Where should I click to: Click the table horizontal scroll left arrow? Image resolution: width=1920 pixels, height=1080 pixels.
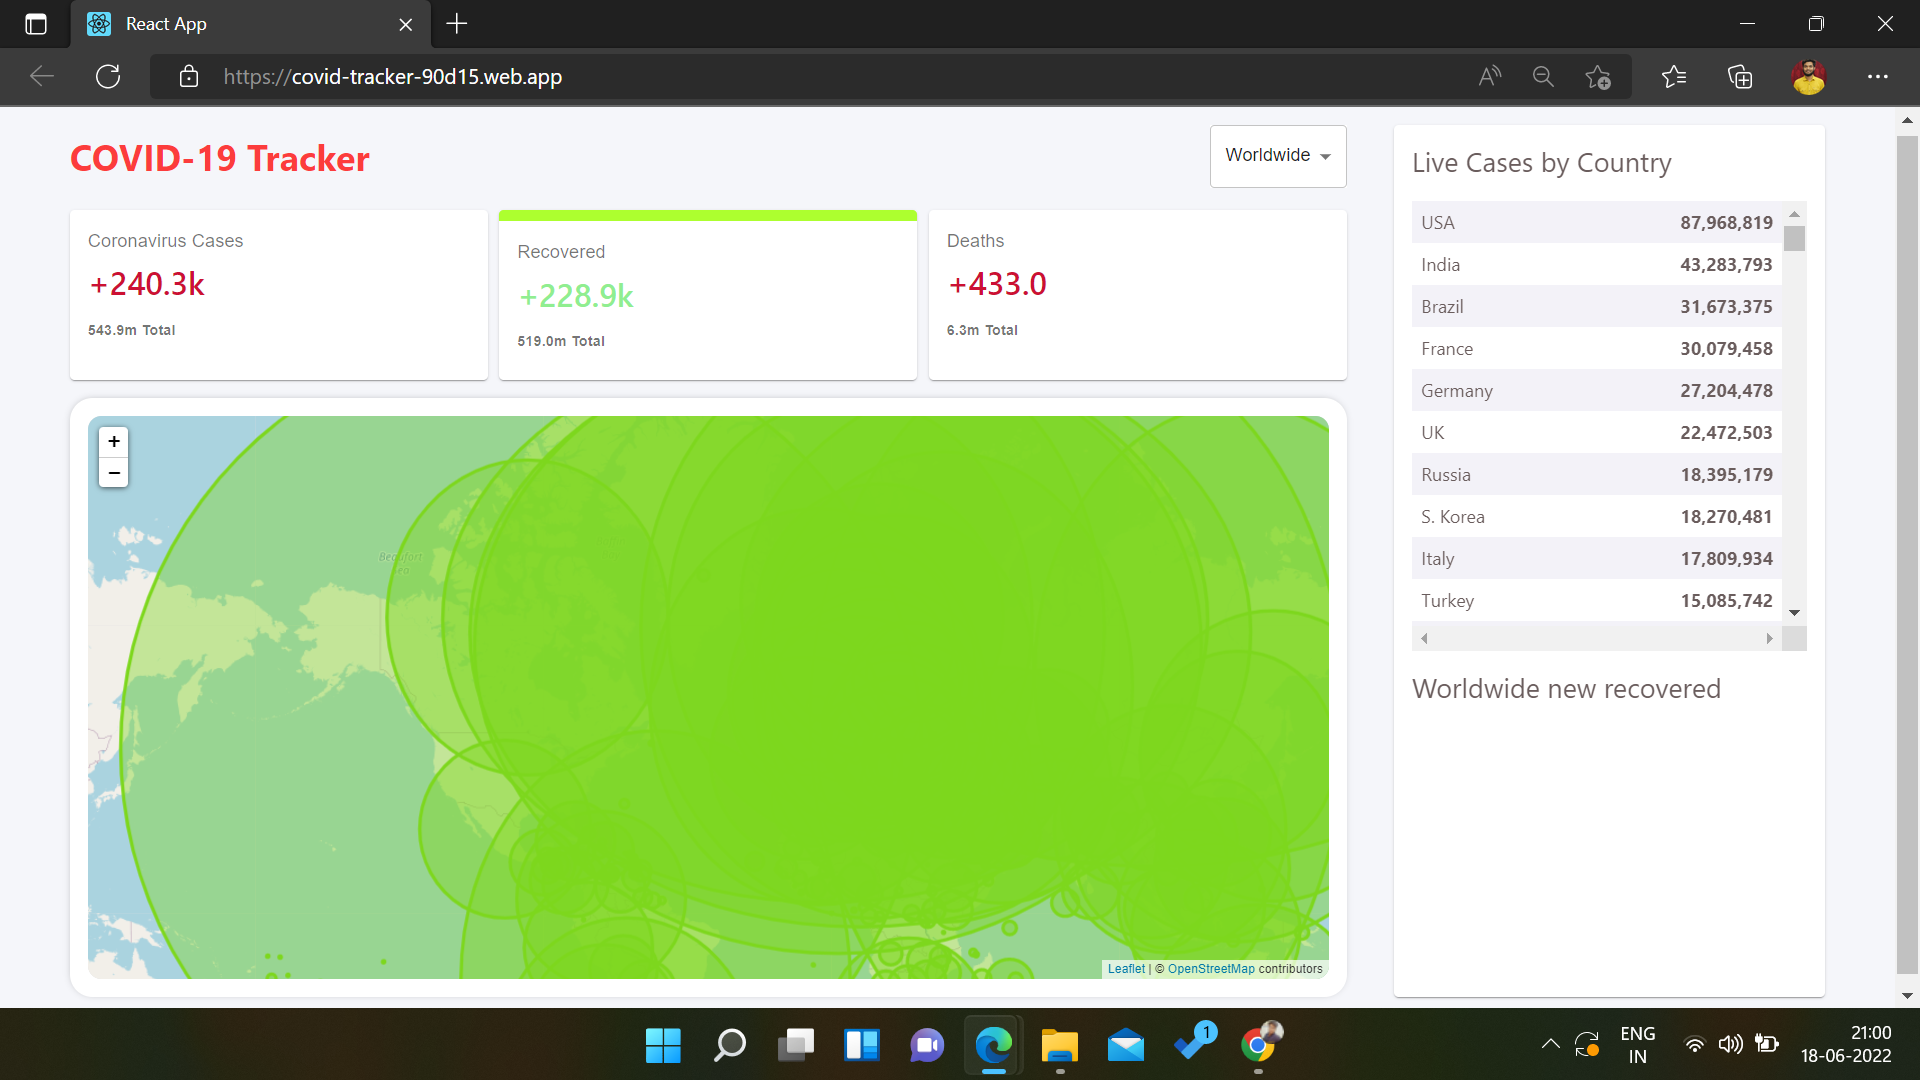click(1424, 638)
